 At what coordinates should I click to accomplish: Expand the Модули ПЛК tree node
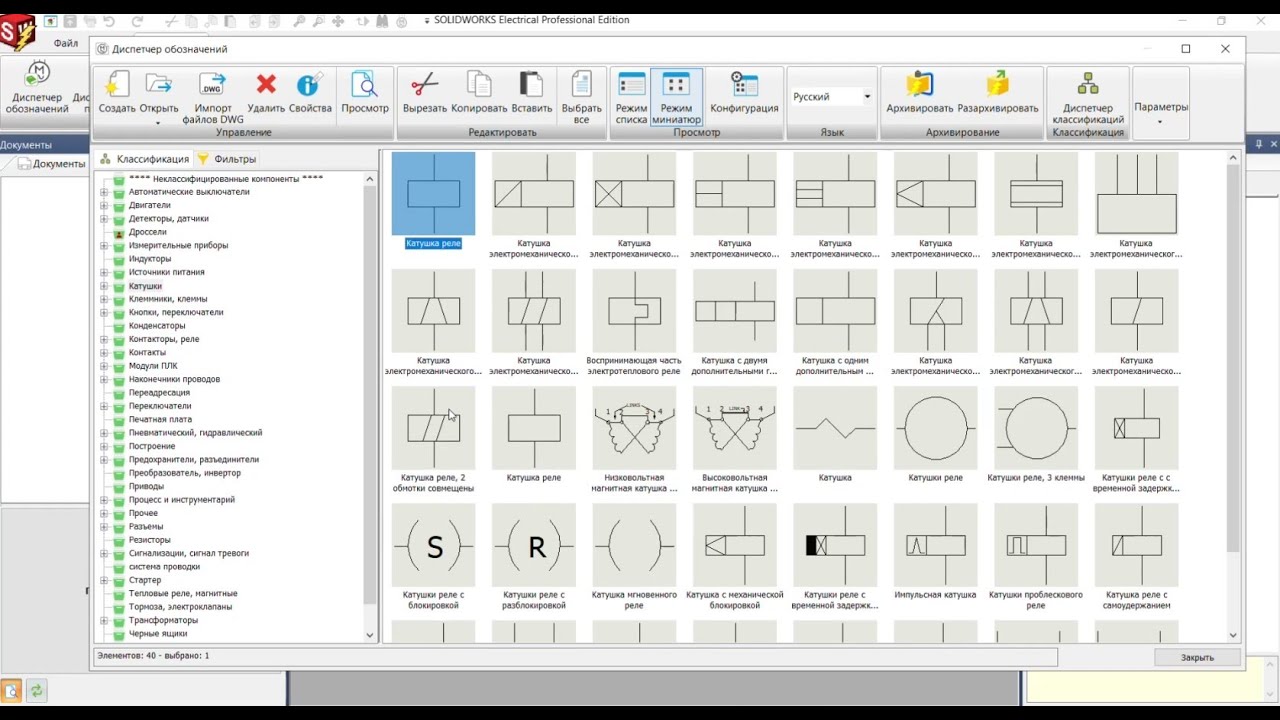104,366
